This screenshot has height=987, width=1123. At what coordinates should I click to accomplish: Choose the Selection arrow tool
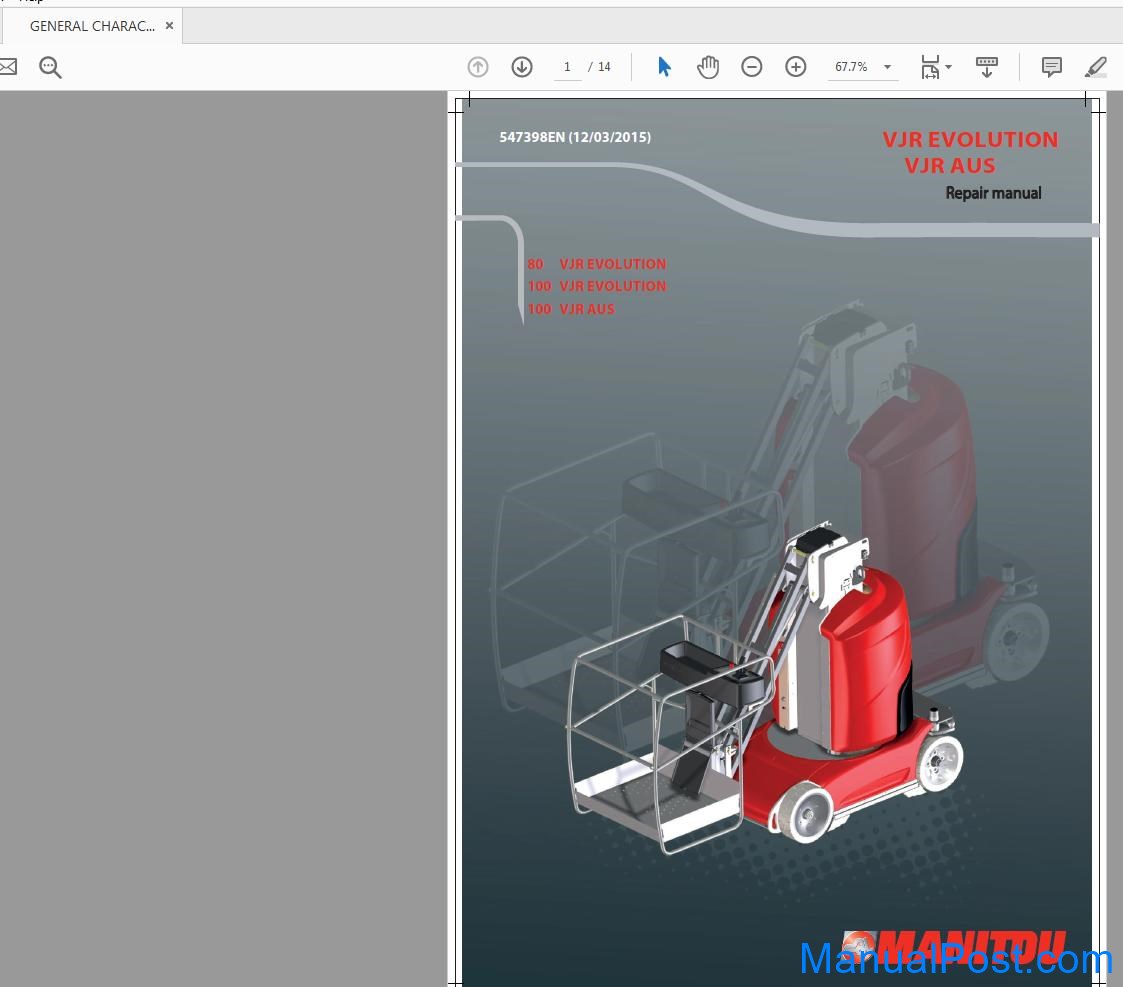[x=664, y=67]
